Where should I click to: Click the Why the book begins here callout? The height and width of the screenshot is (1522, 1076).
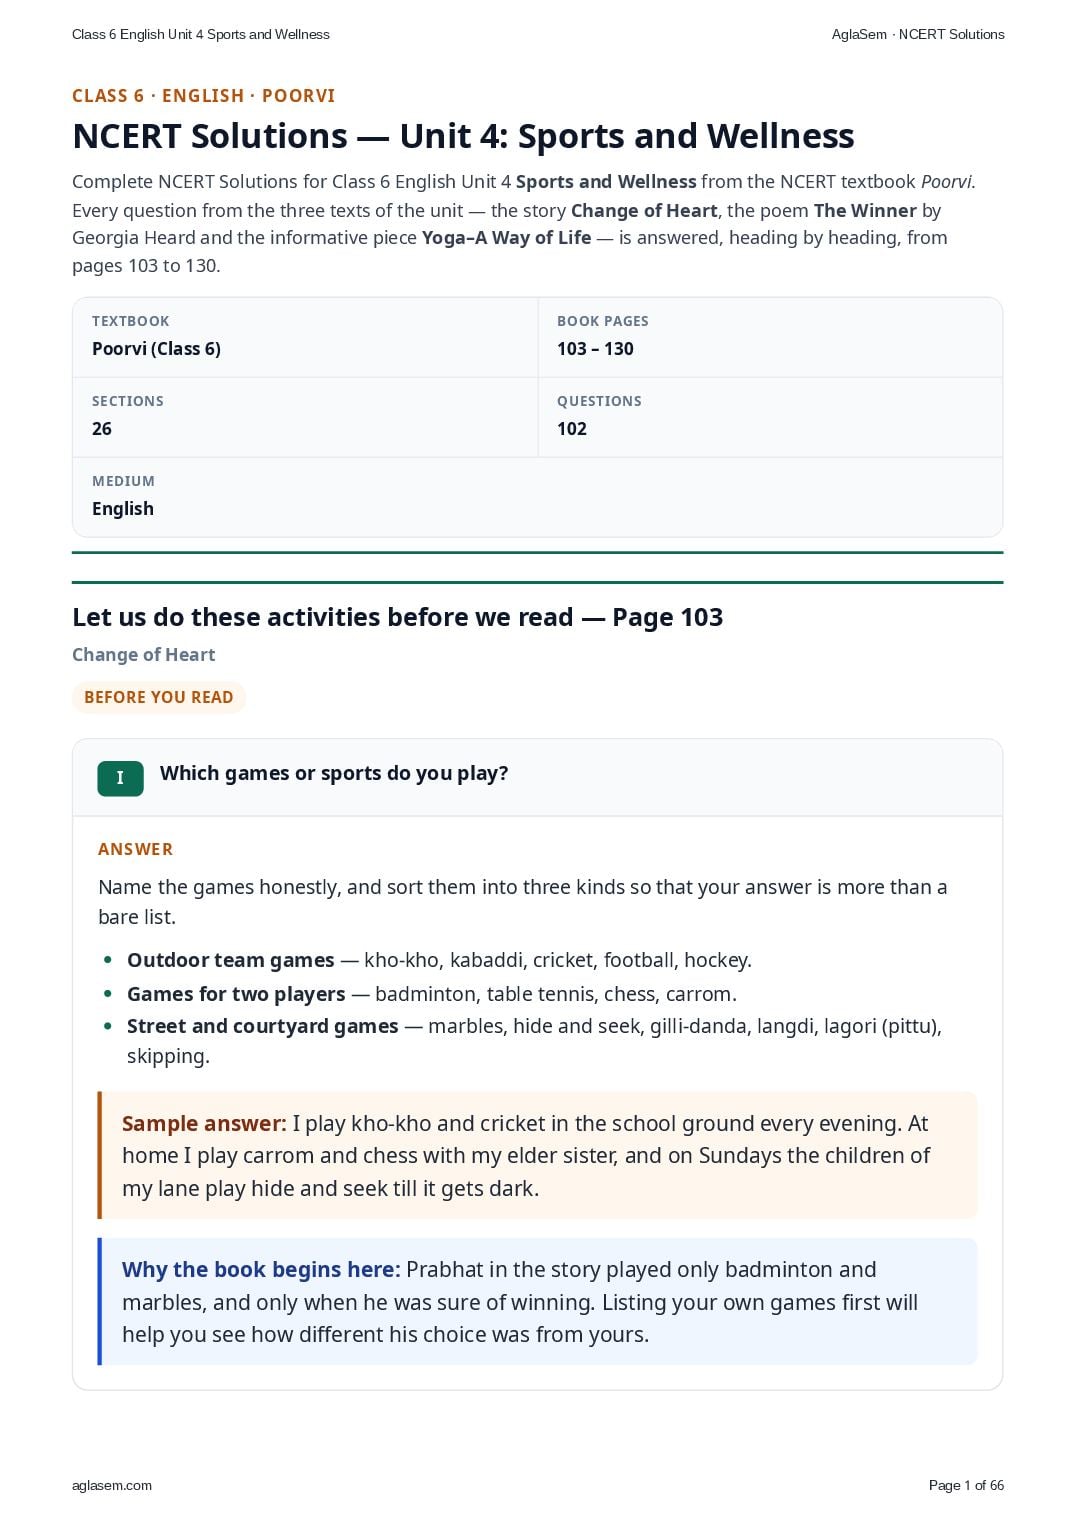click(x=537, y=1301)
